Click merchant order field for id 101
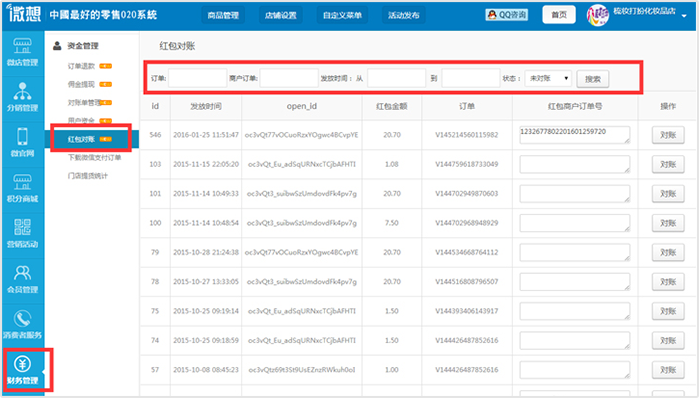The height and width of the screenshot is (398, 699). pyautogui.click(x=575, y=193)
